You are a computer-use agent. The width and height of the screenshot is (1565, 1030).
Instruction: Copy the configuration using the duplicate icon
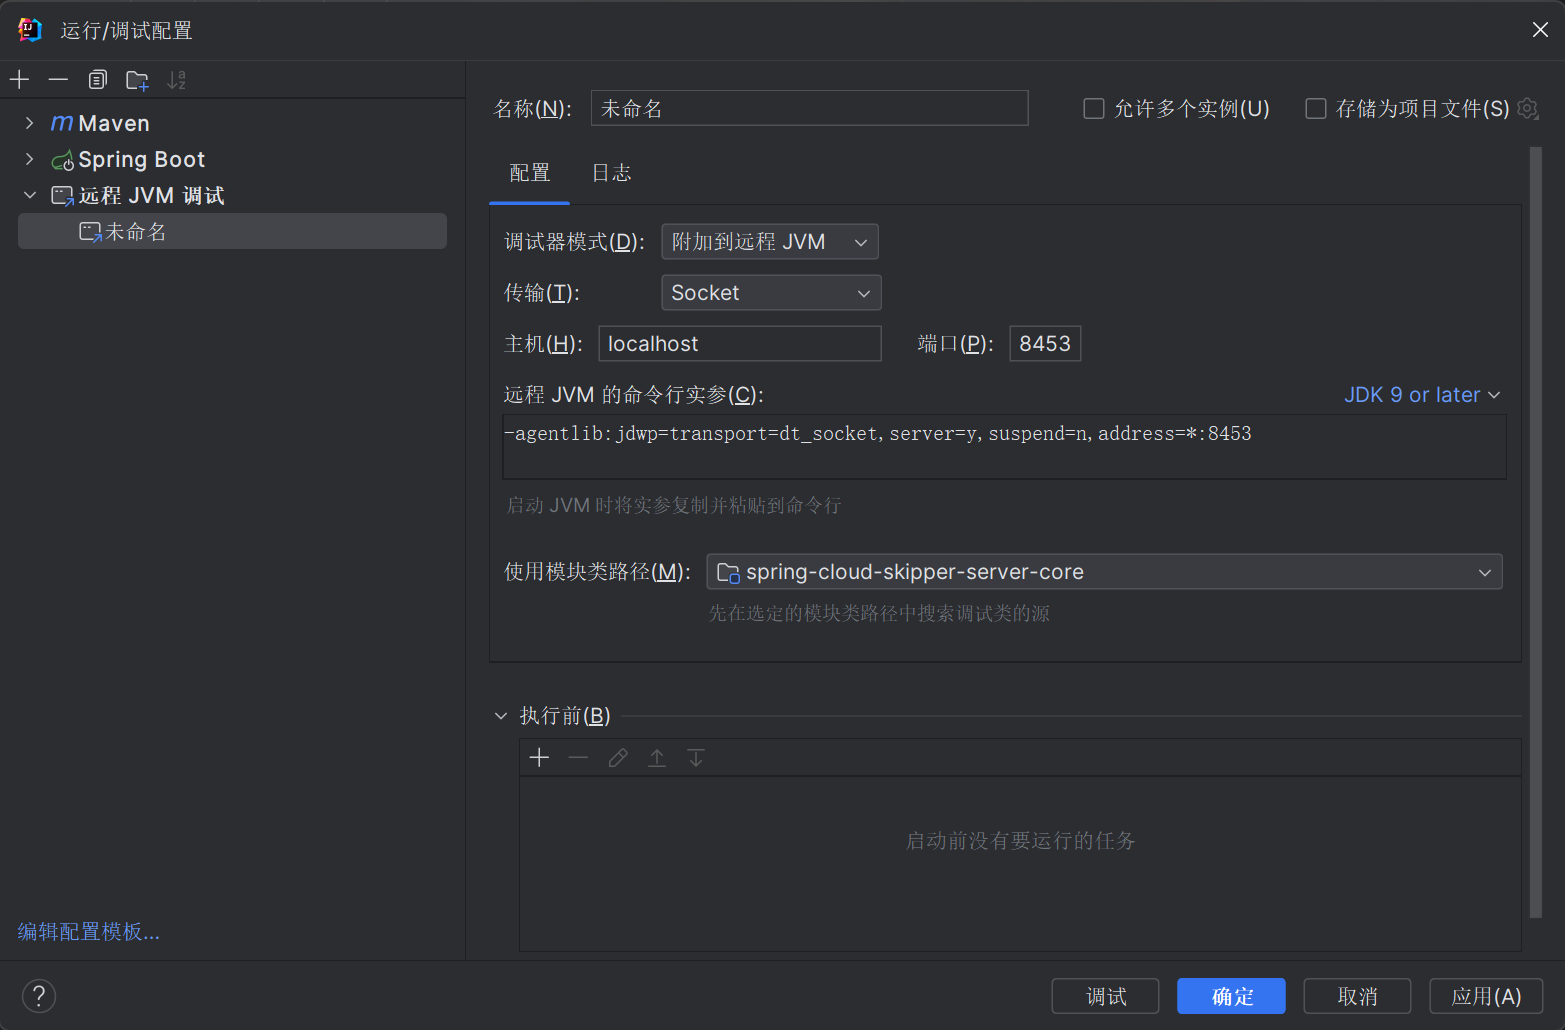(x=97, y=80)
